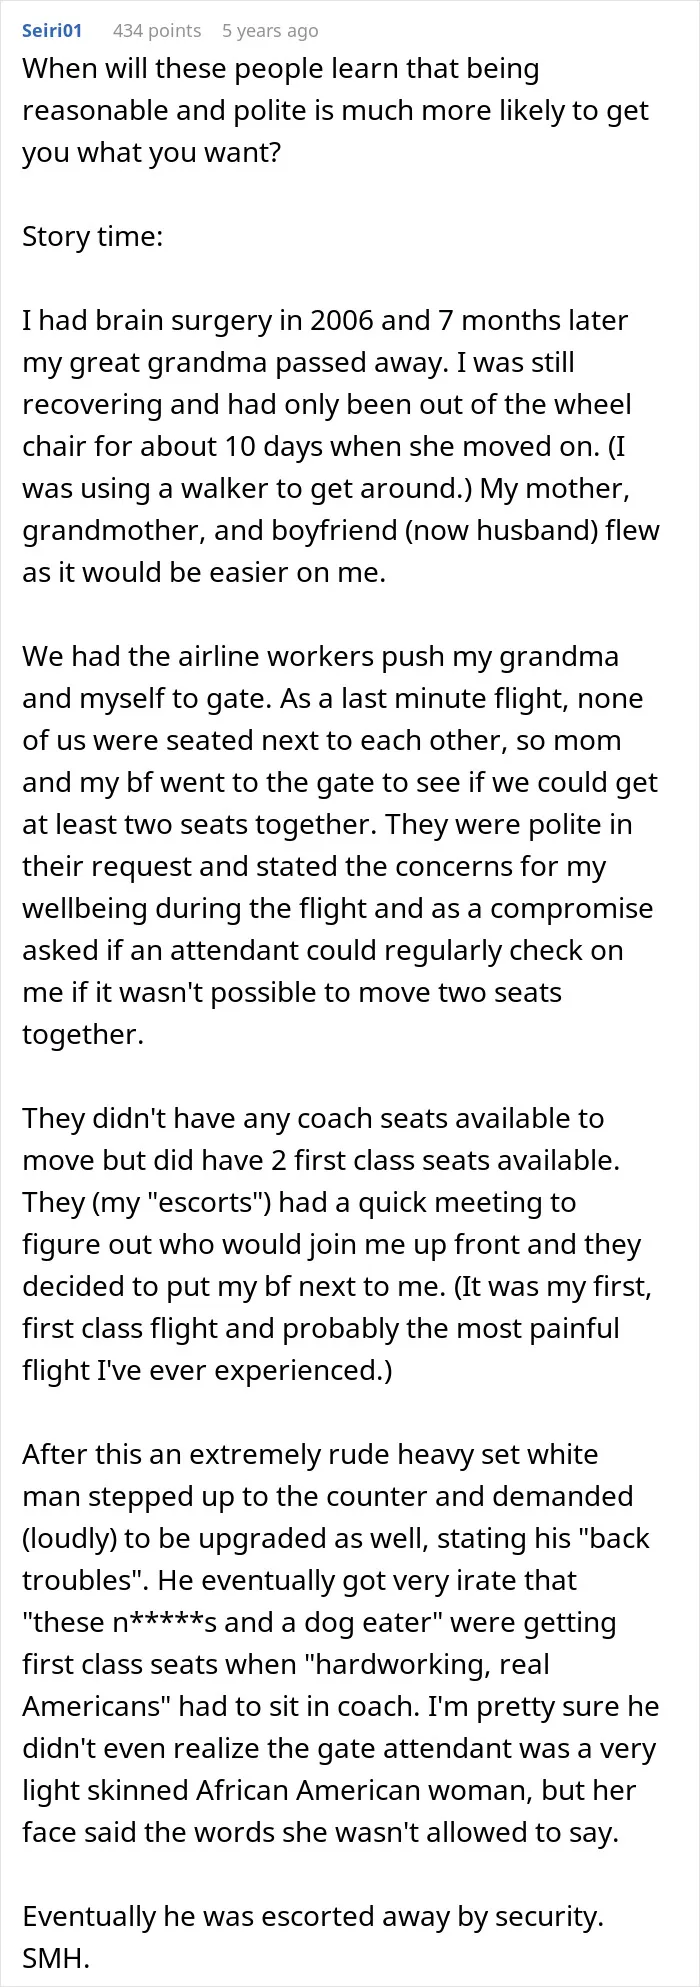
Task: Click the paragraph starting 'I had brain surgery in 2006'
Action: tap(341, 447)
